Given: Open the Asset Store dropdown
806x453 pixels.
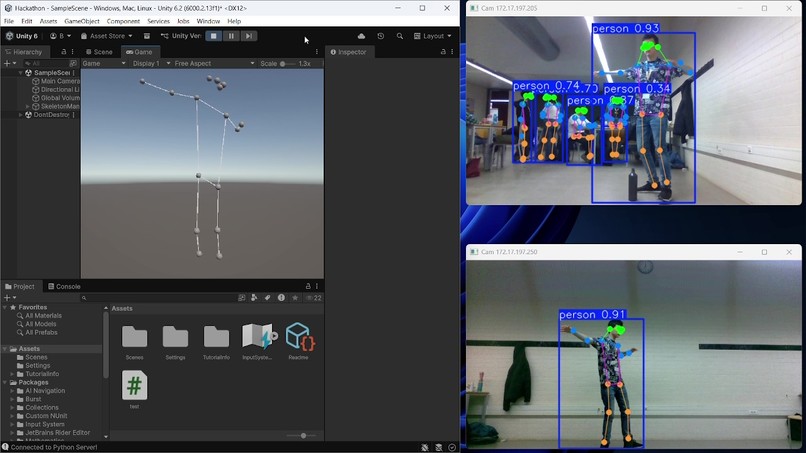Looking at the screenshot, I should point(107,36).
